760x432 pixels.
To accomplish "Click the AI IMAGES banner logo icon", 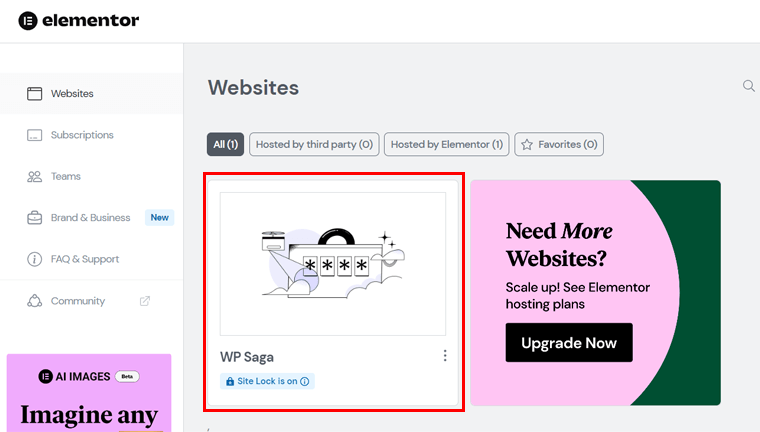I will 46,376.
